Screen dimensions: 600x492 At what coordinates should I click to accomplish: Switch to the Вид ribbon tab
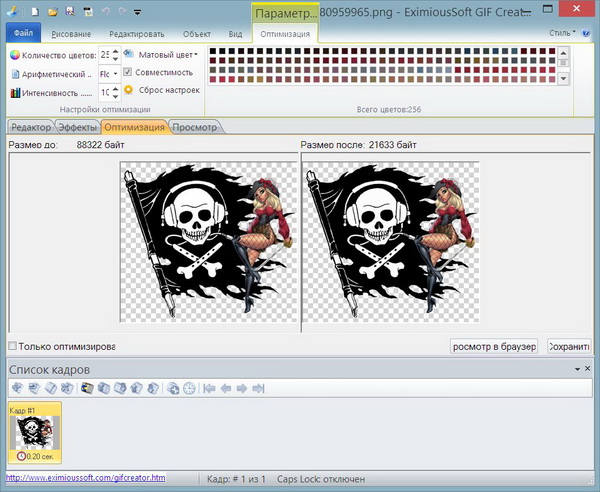pyautogui.click(x=235, y=34)
